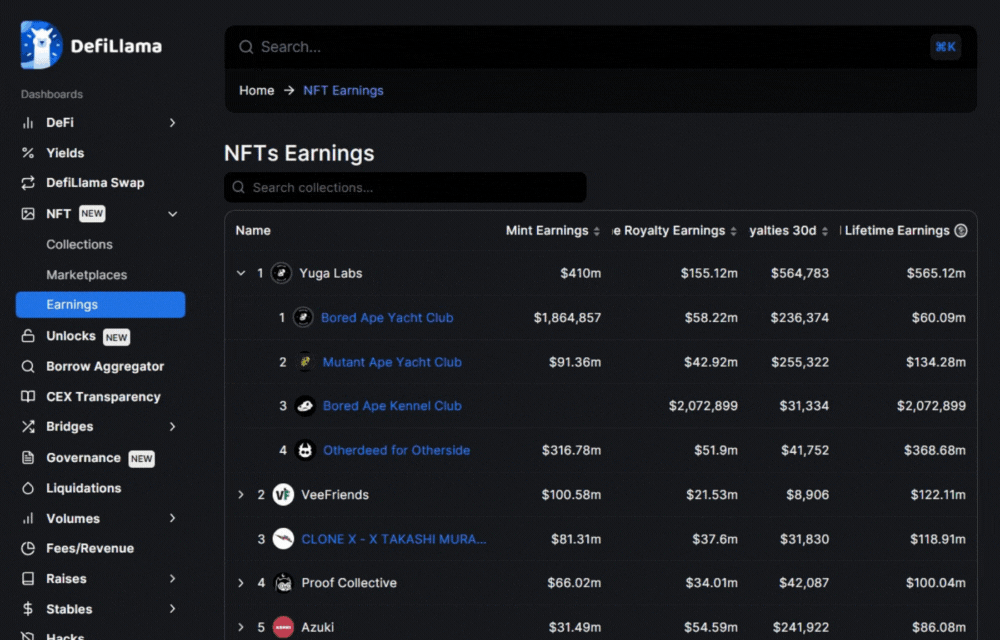Click the Stables dollar sign icon
The width and height of the screenshot is (1000, 640).
(x=28, y=609)
